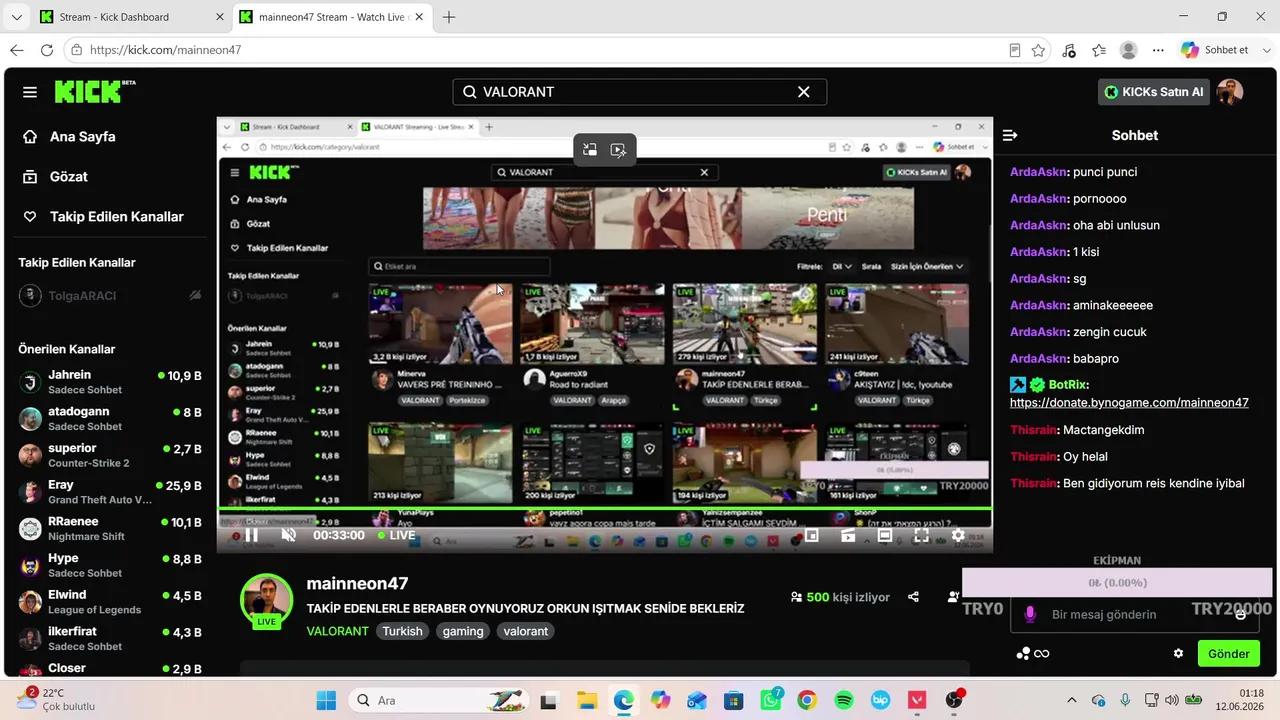This screenshot has height=720, width=1280.
Task: Open superior Counter-Strike 2 channel
Action: coord(110,455)
